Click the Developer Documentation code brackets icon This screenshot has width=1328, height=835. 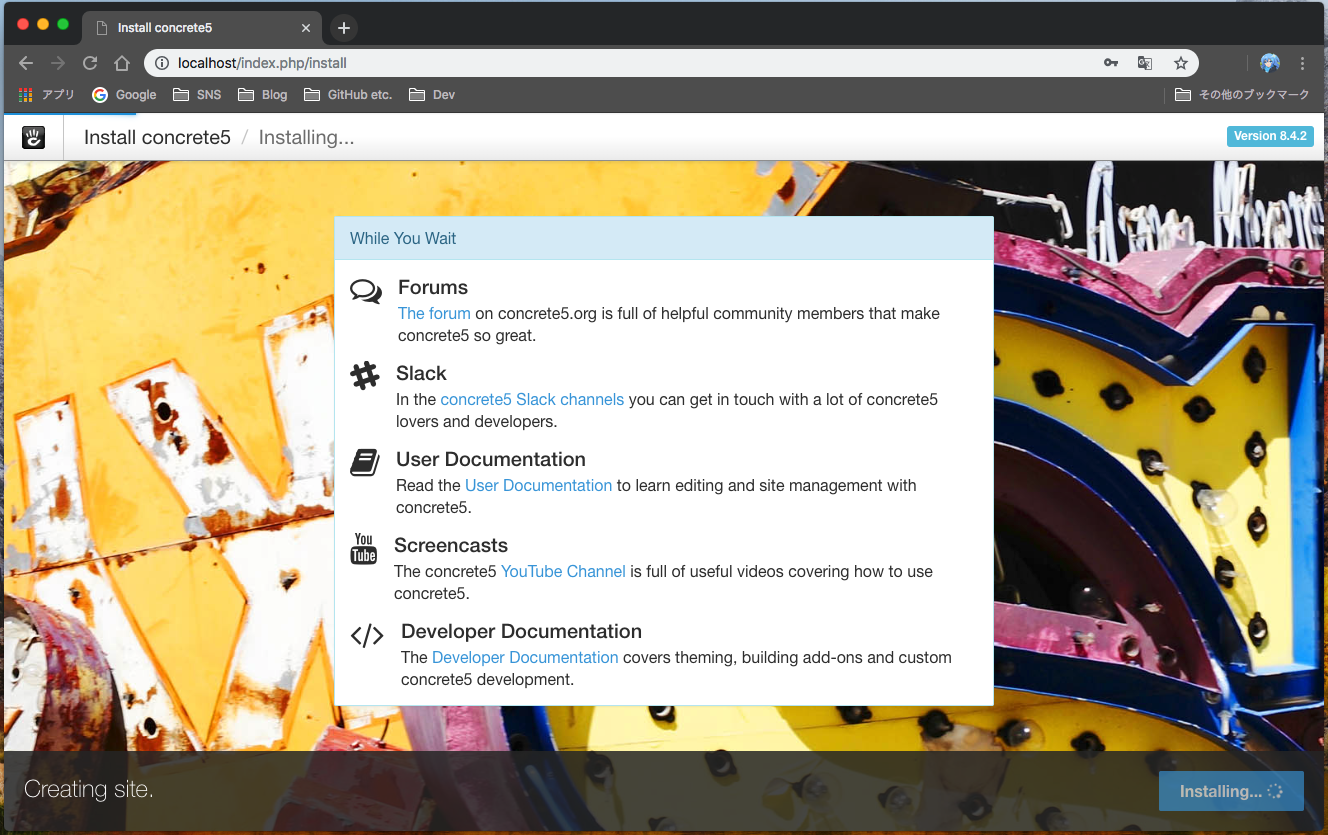367,635
